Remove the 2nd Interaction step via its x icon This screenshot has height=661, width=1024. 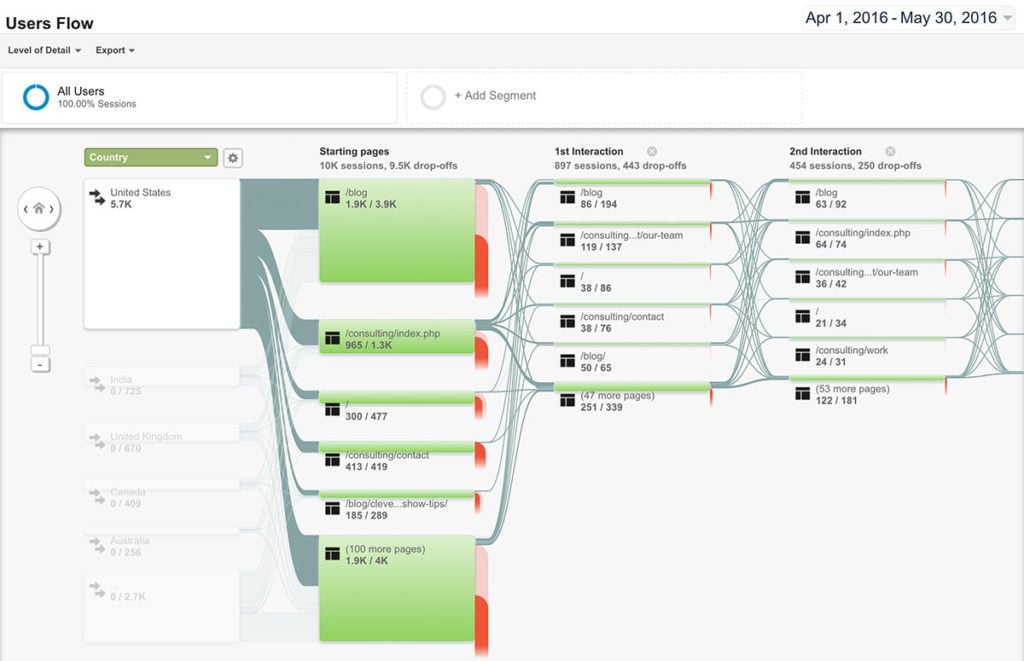[889, 151]
